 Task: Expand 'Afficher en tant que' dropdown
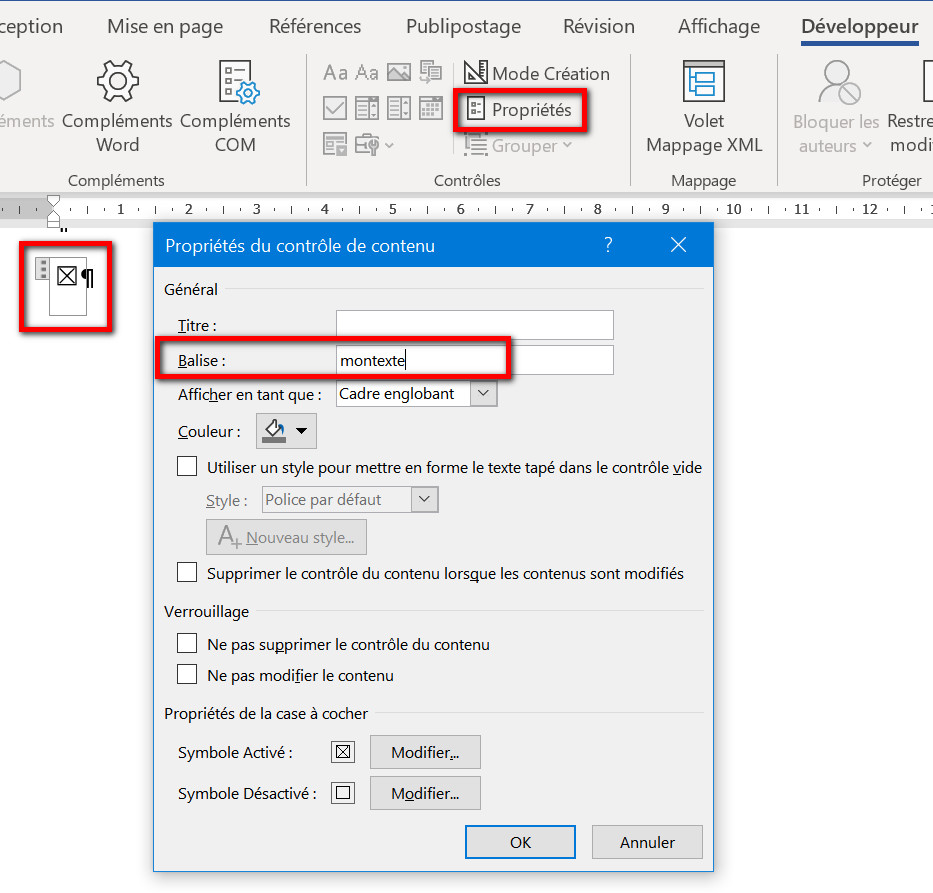pos(484,394)
